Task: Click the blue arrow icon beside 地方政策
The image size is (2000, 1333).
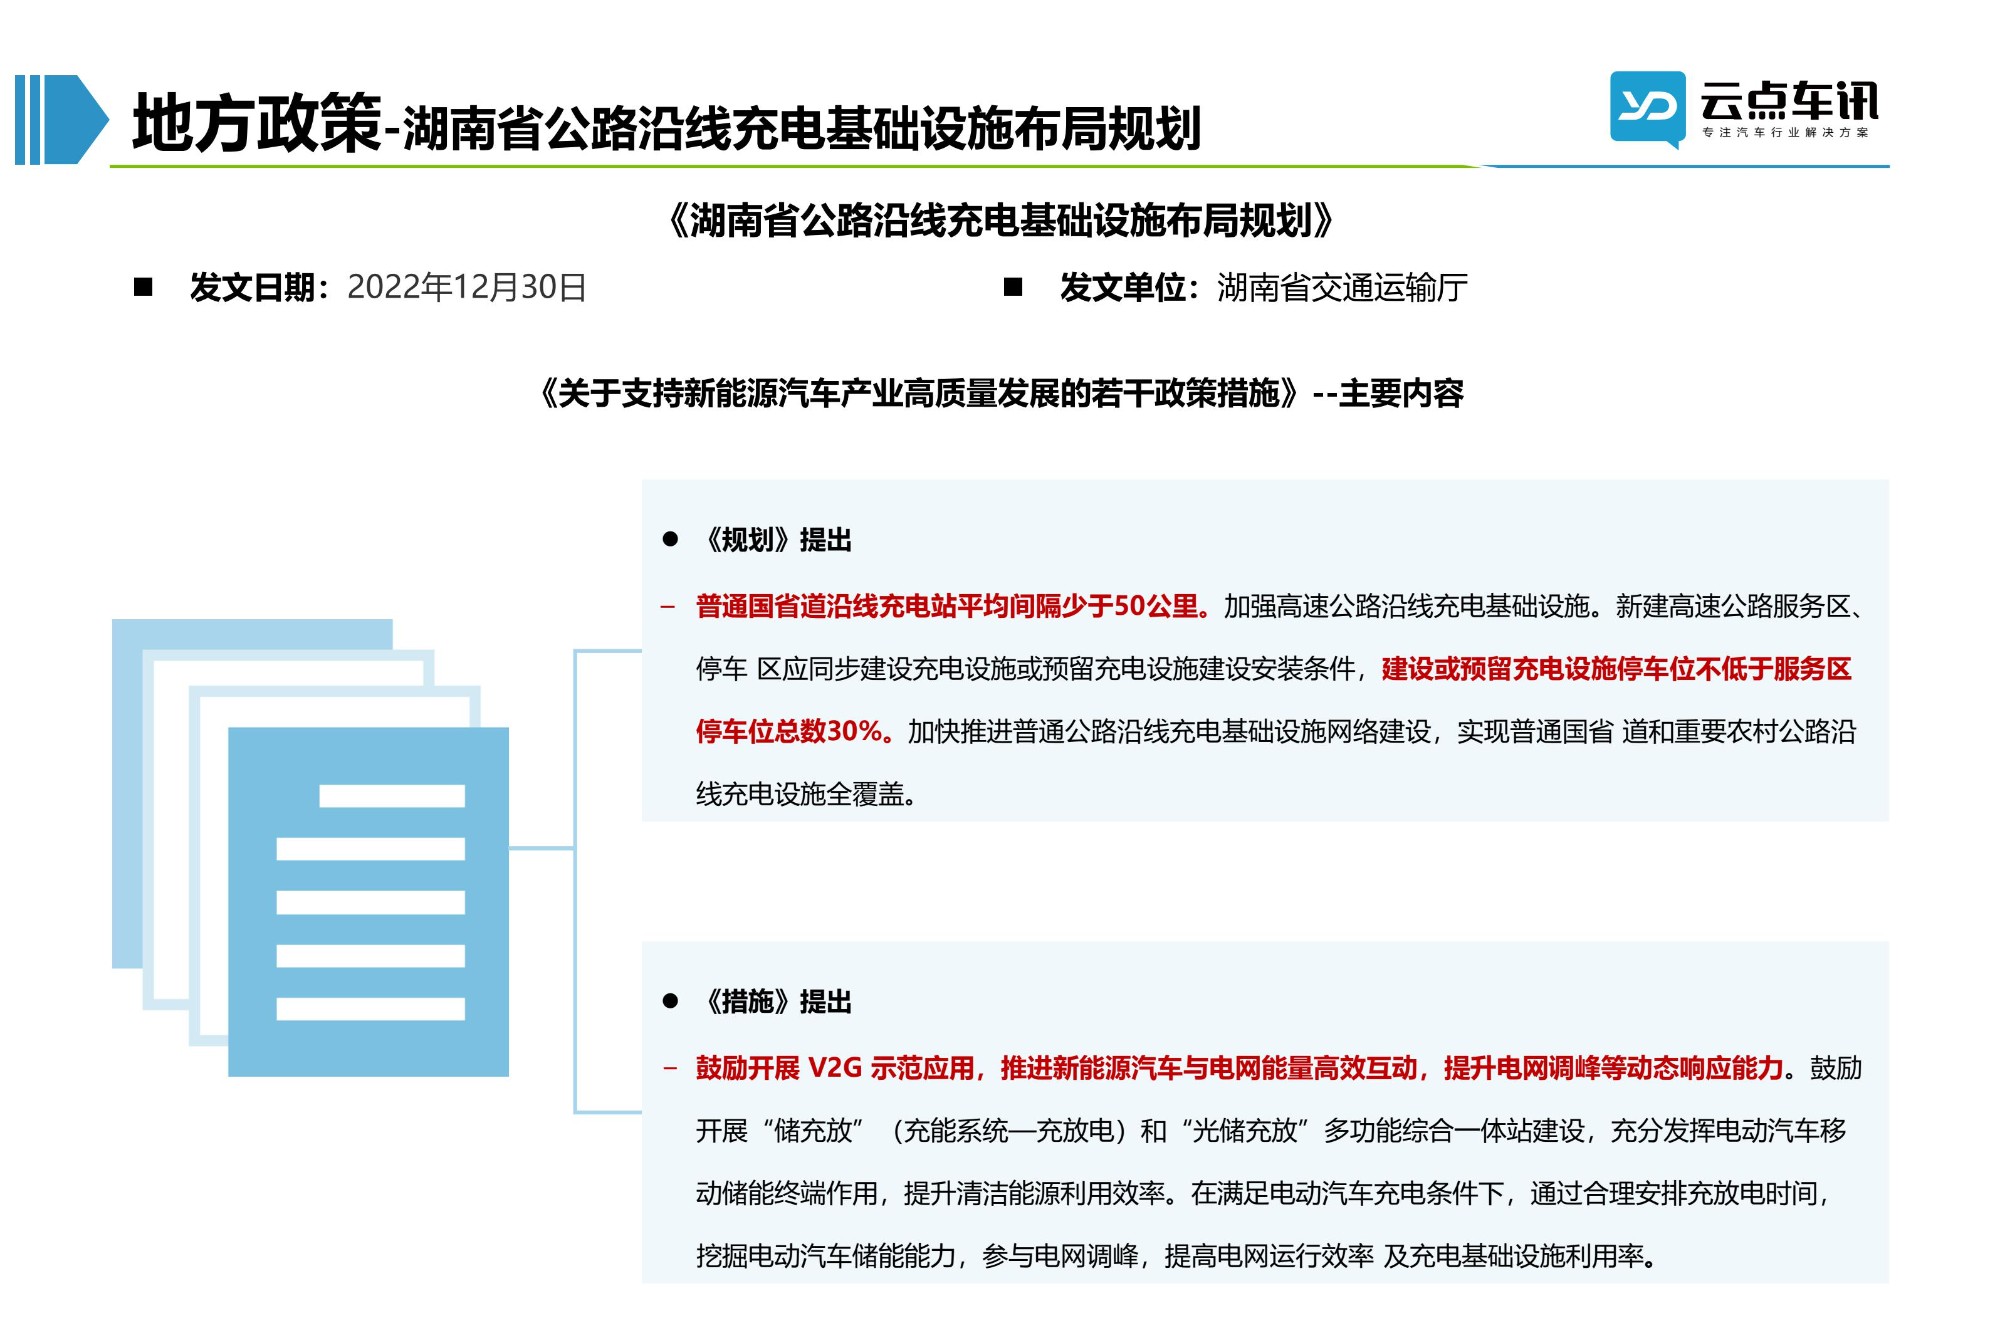Action: (61, 119)
